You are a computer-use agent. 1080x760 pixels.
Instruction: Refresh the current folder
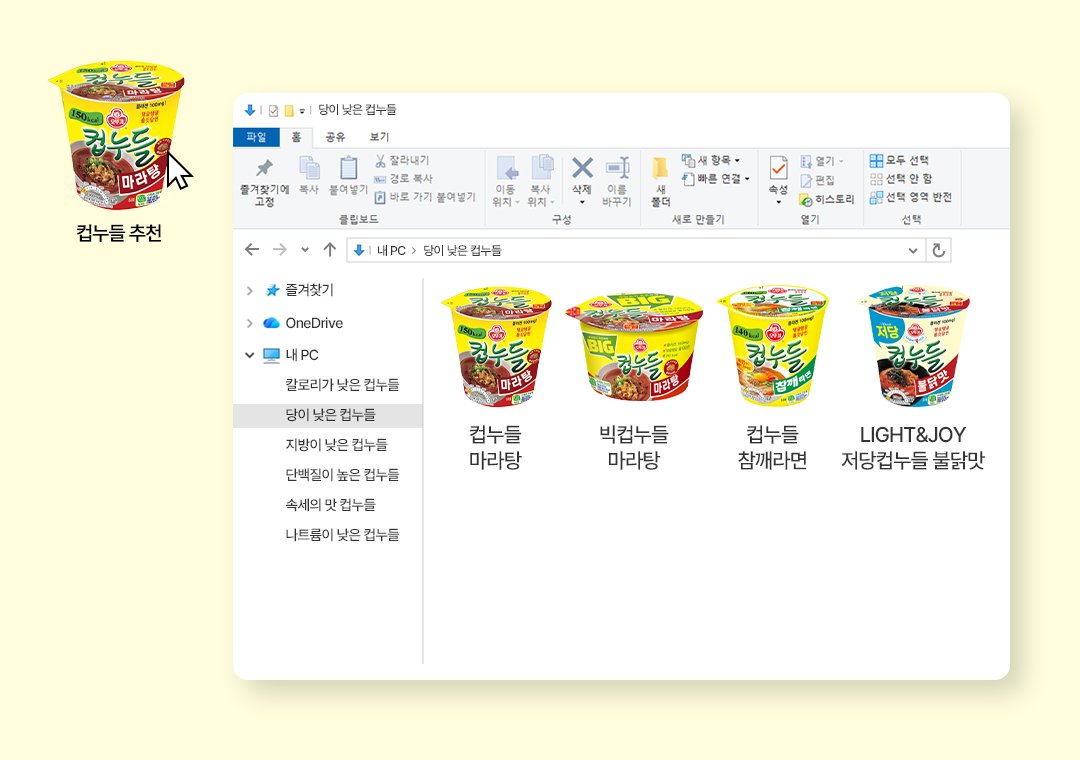(x=938, y=250)
